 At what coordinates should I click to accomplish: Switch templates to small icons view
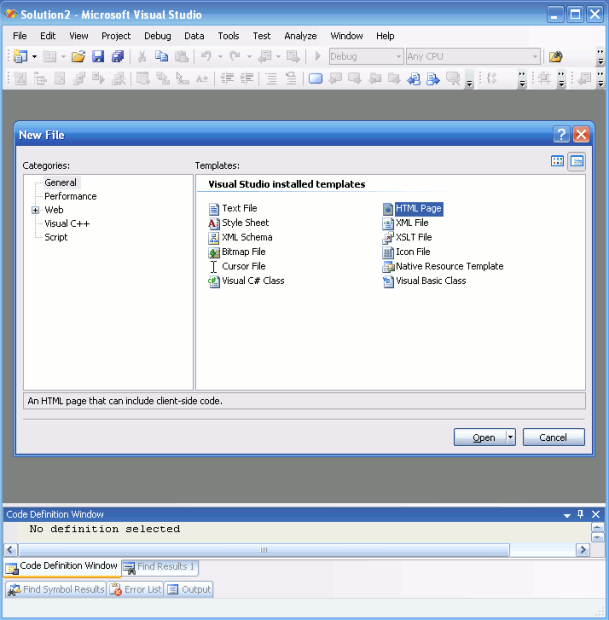pyautogui.click(x=577, y=161)
